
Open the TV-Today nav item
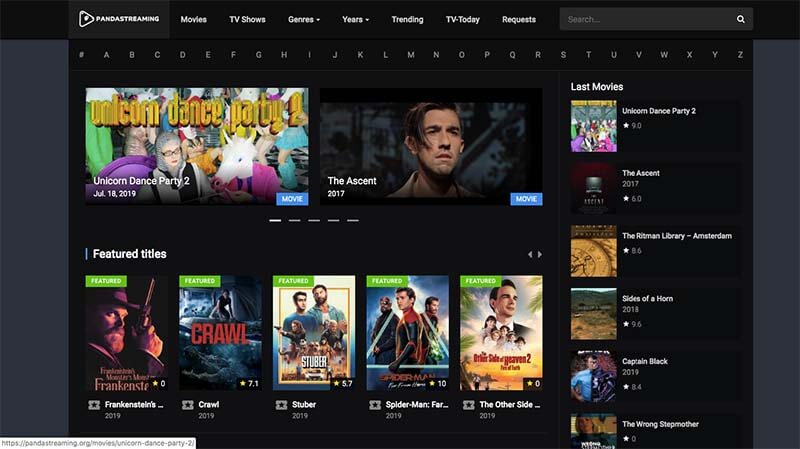tap(462, 19)
